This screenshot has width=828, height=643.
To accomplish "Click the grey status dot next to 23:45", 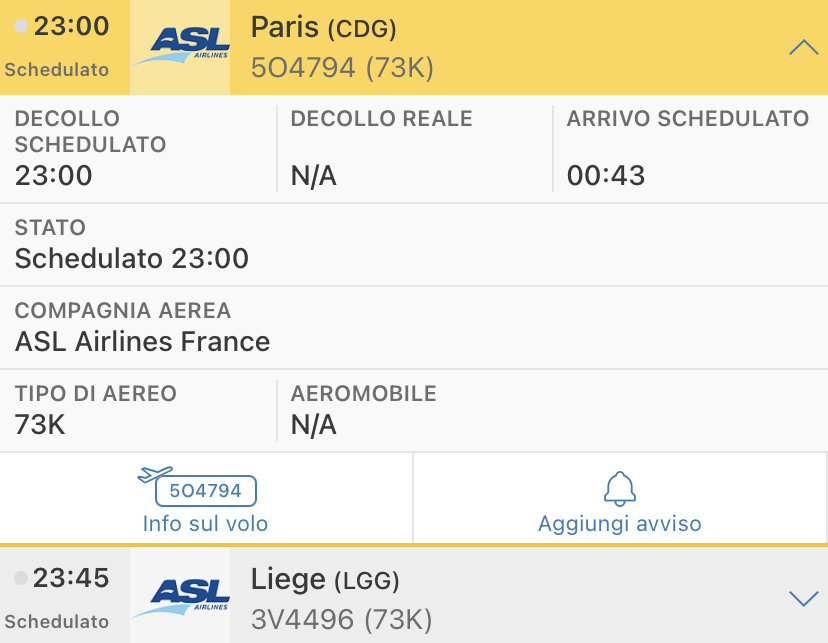I will pyautogui.click(x=21, y=579).
